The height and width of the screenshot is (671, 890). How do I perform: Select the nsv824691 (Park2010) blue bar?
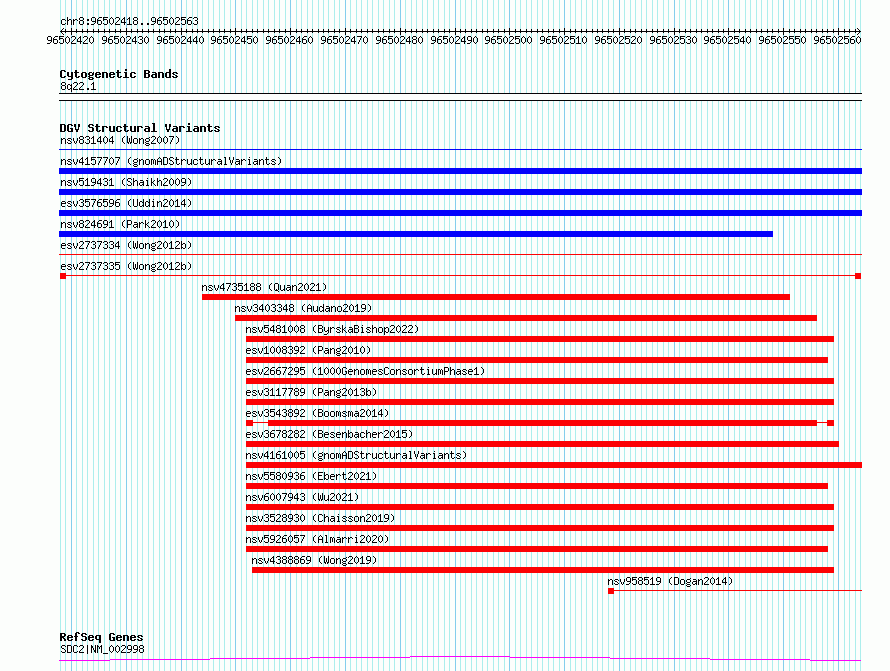pos(415,234)
